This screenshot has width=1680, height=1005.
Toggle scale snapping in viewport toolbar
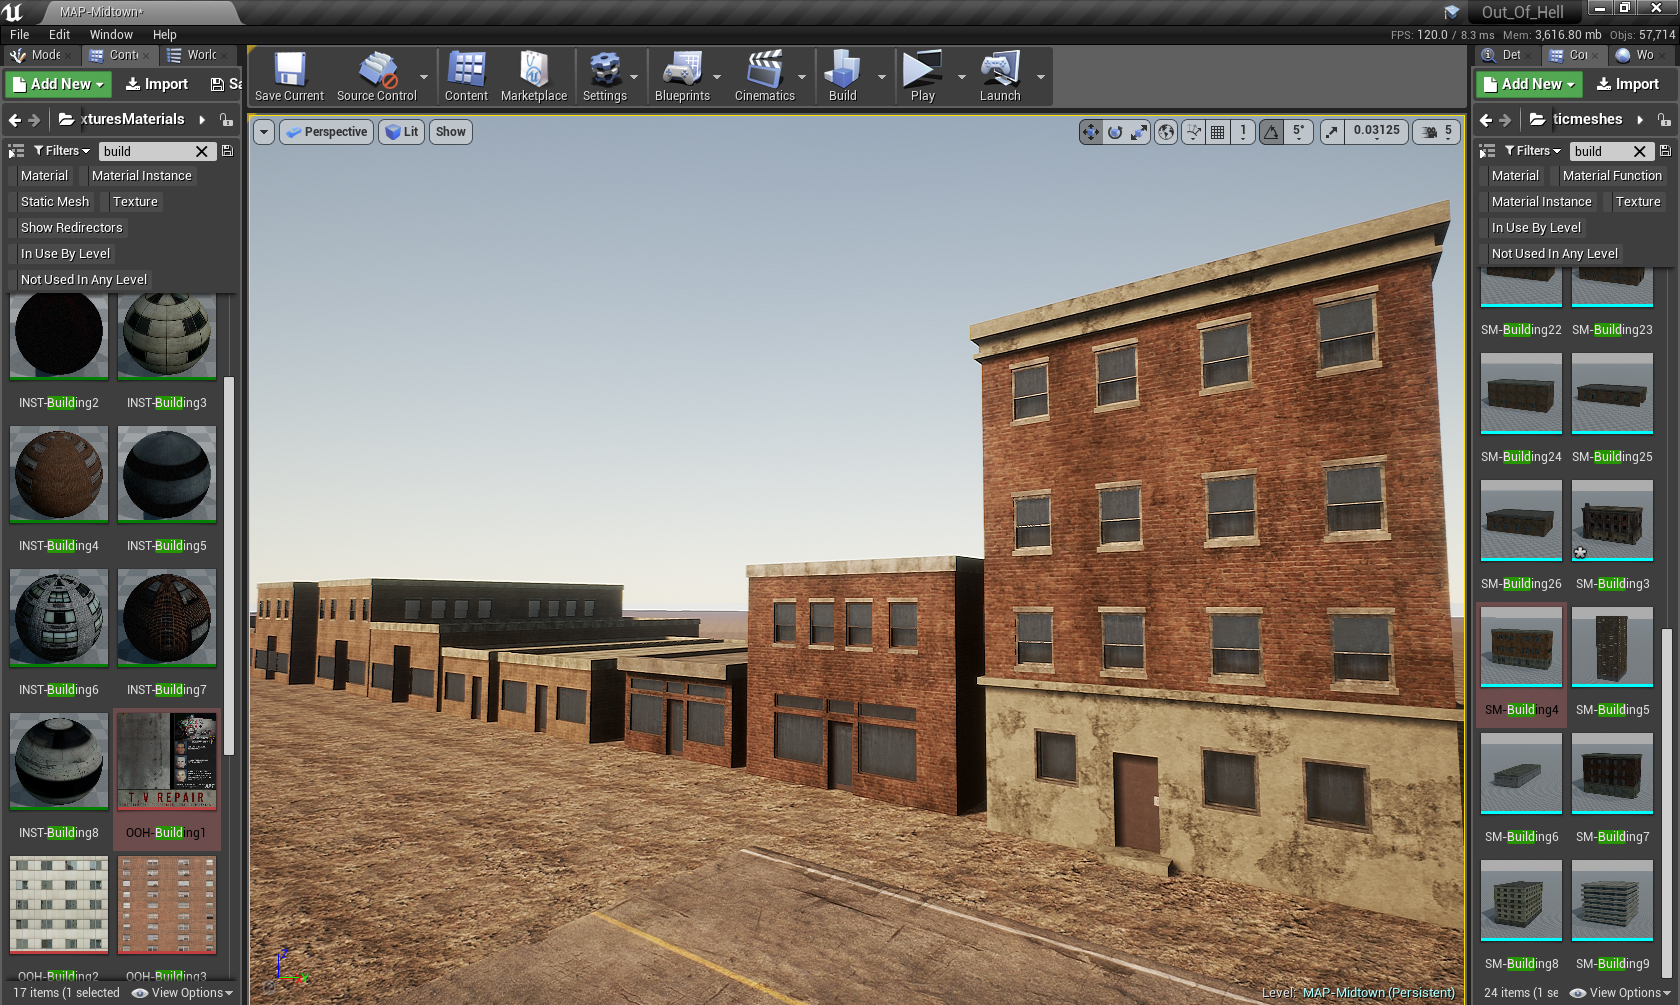1332,132
